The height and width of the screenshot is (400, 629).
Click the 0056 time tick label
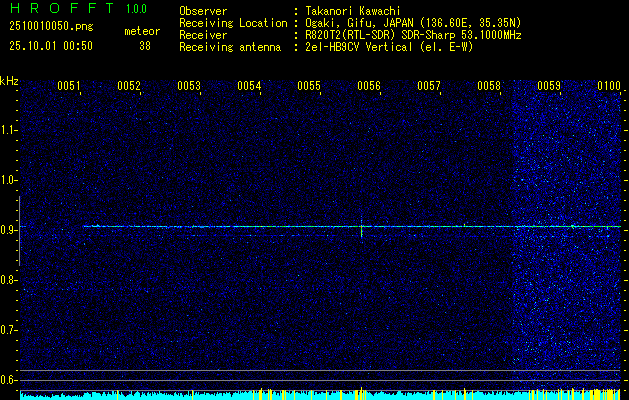(369, 85)
